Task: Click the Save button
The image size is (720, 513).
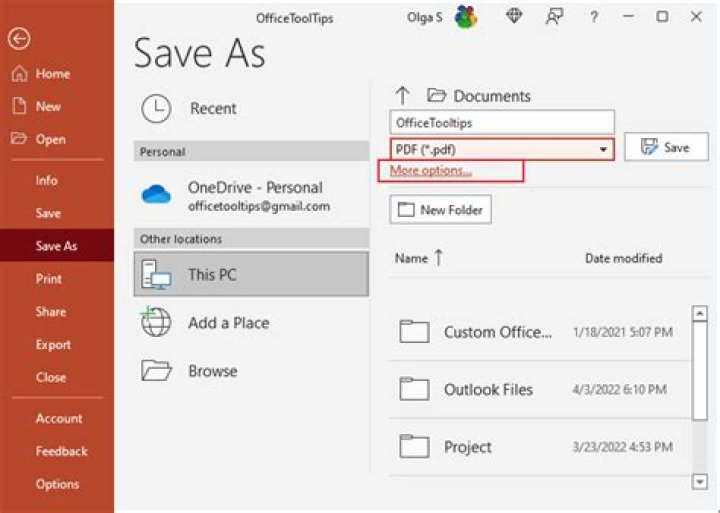Action: coord(666,147)
